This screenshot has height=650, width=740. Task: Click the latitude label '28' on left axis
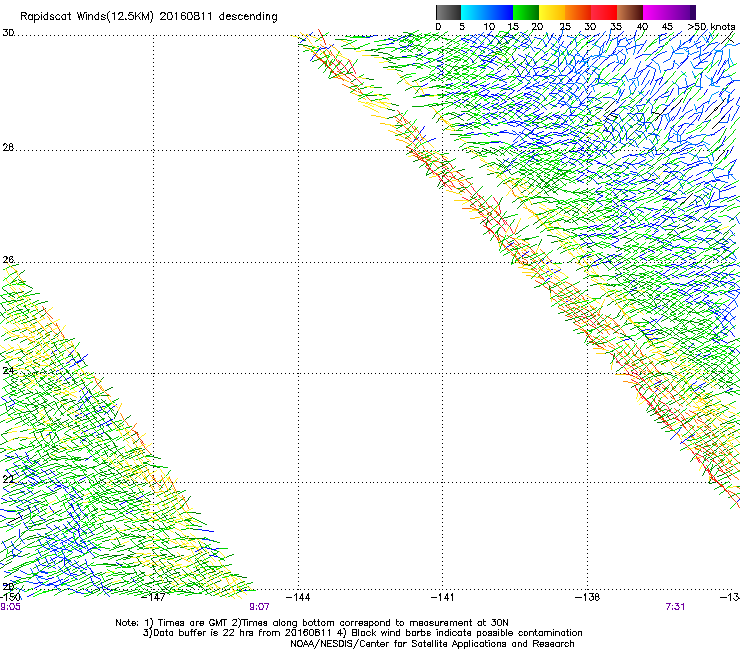[x=8, y=147]
